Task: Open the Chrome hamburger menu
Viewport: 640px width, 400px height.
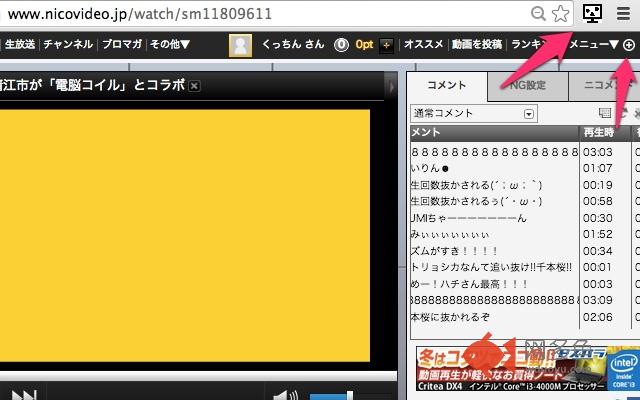Action: [623, 13]
